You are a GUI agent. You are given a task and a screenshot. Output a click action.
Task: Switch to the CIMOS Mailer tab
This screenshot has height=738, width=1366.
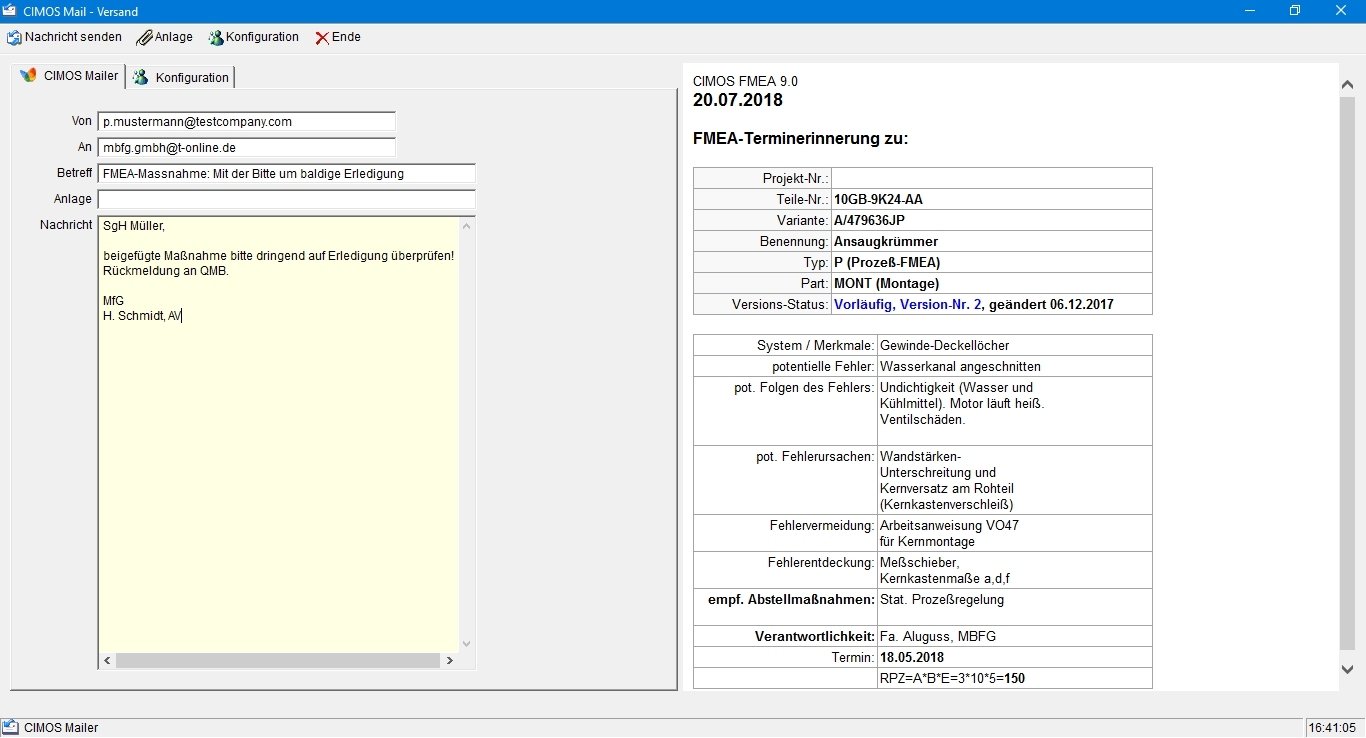click(69, 76)
